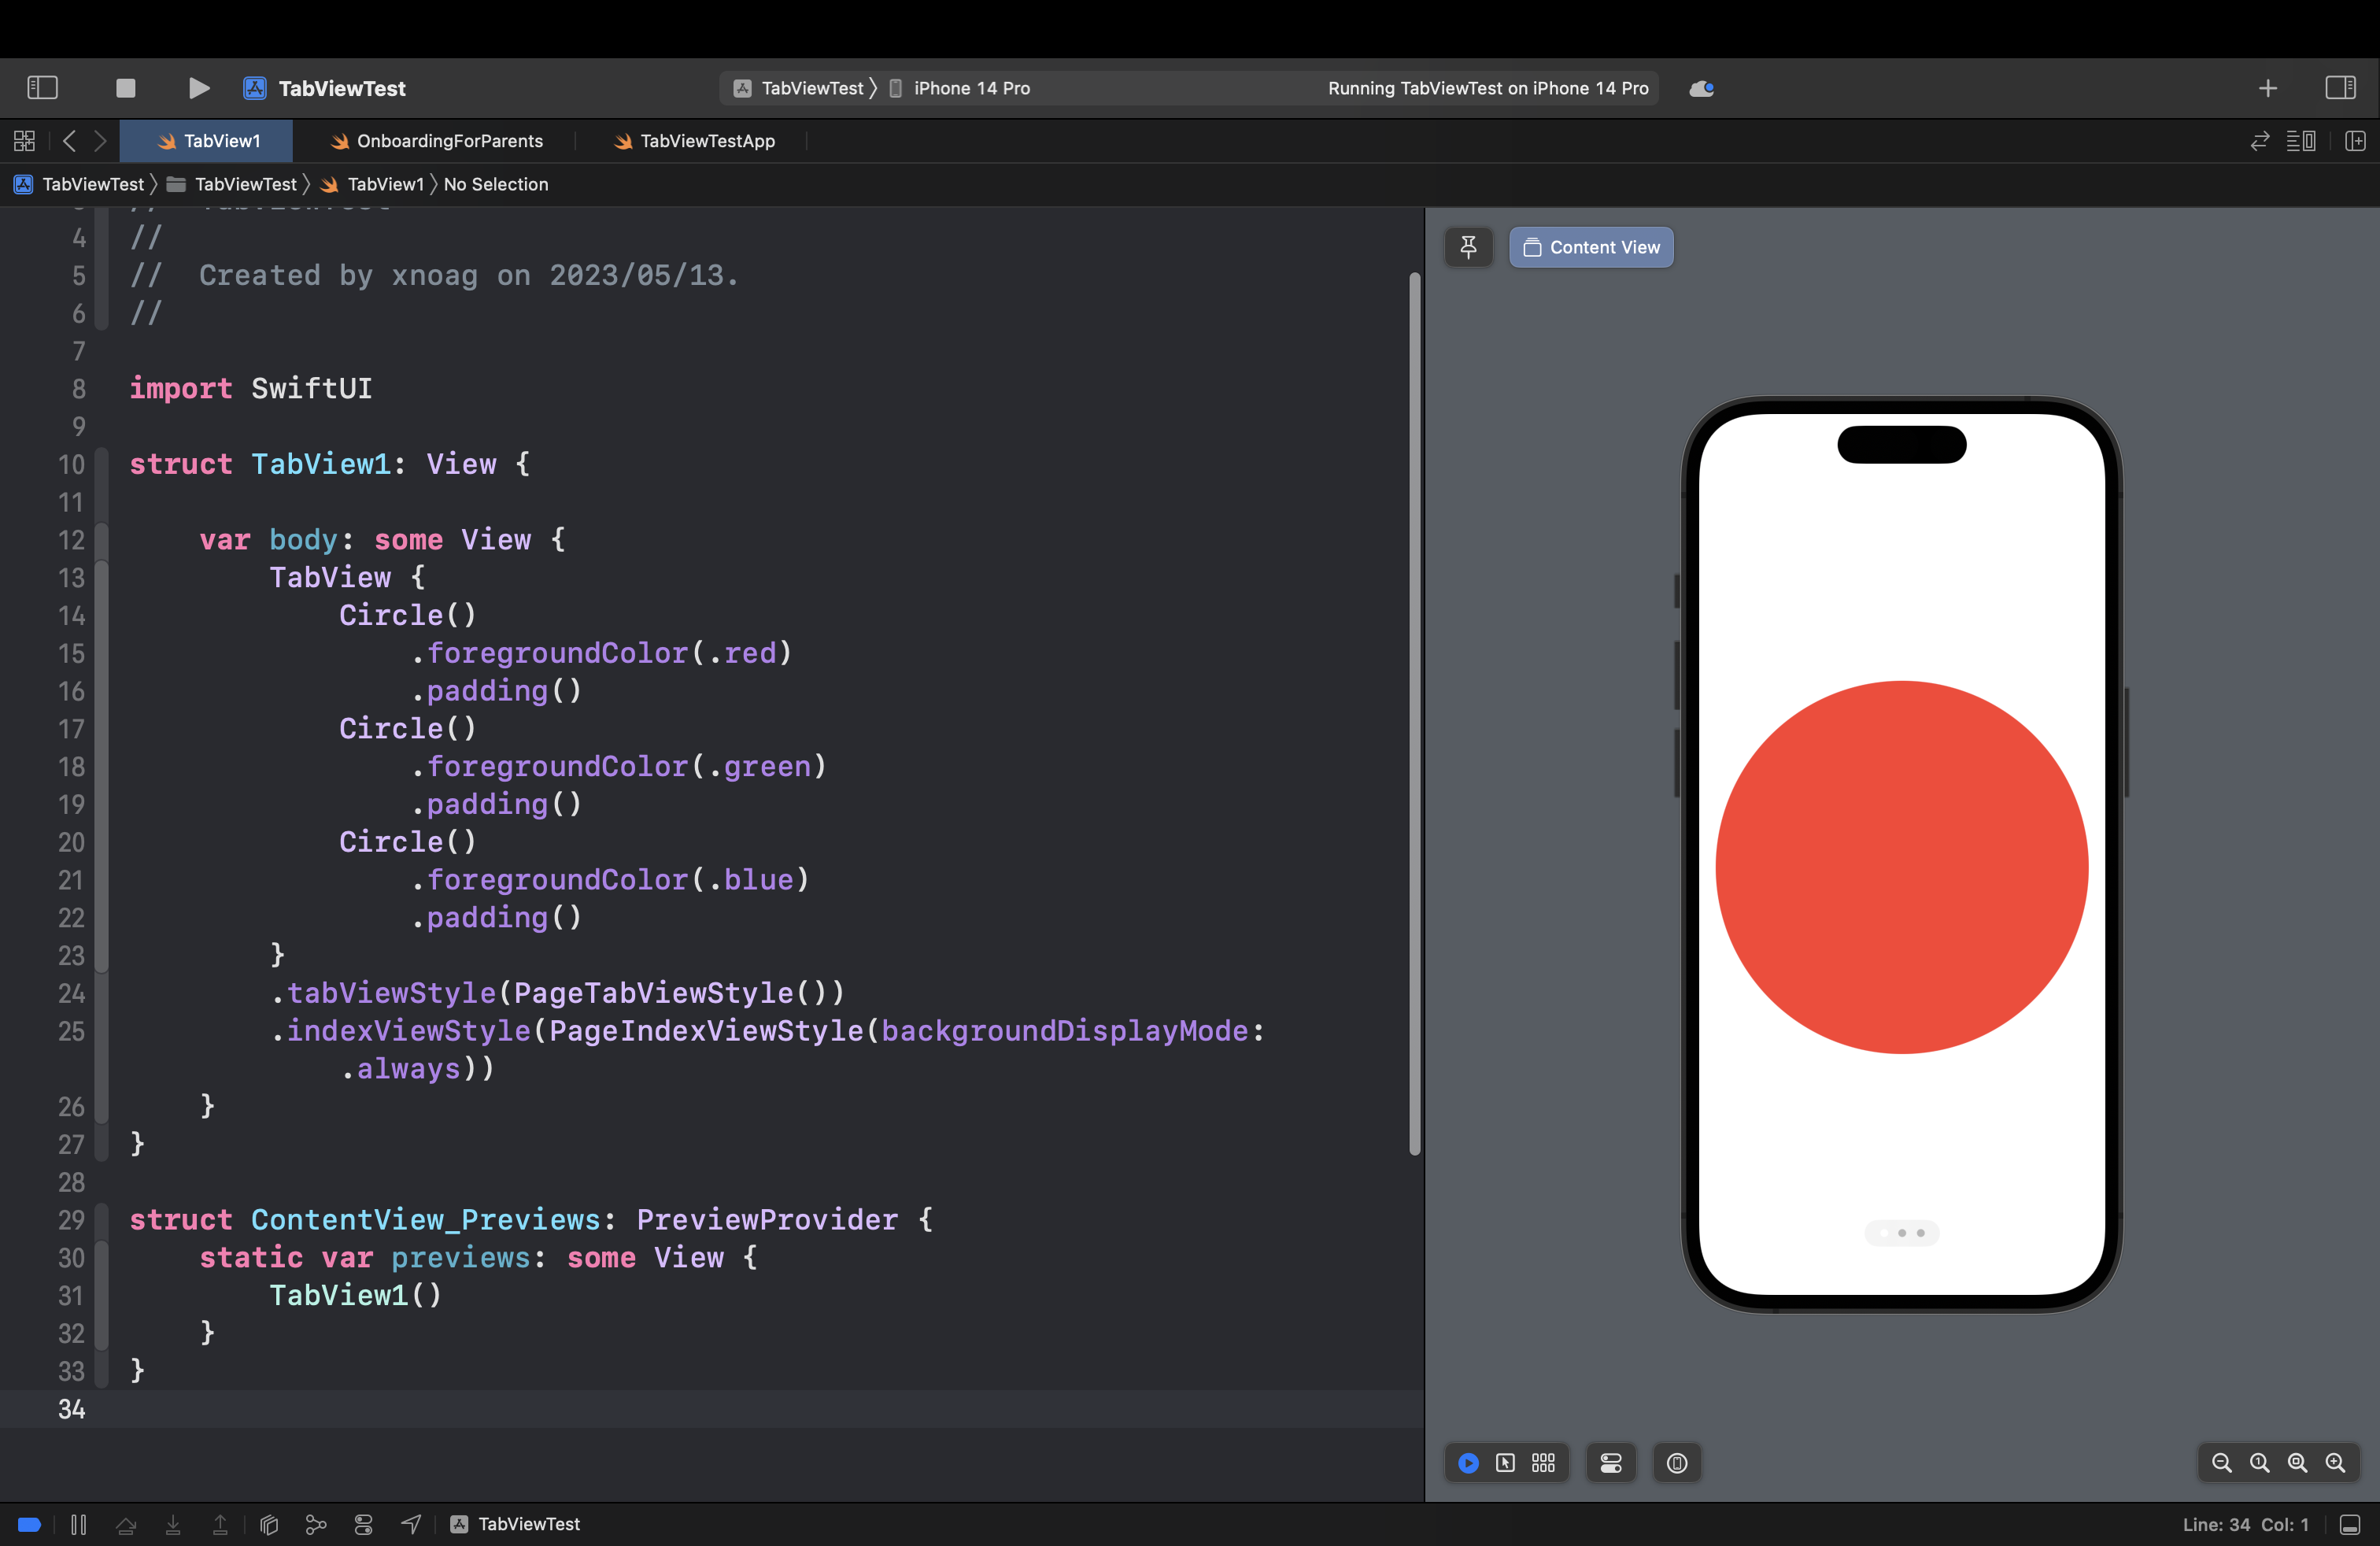Click the Content View preview button
Image resolution: width=2380 pixels, height=1546 pixels.
[1591, 247]
